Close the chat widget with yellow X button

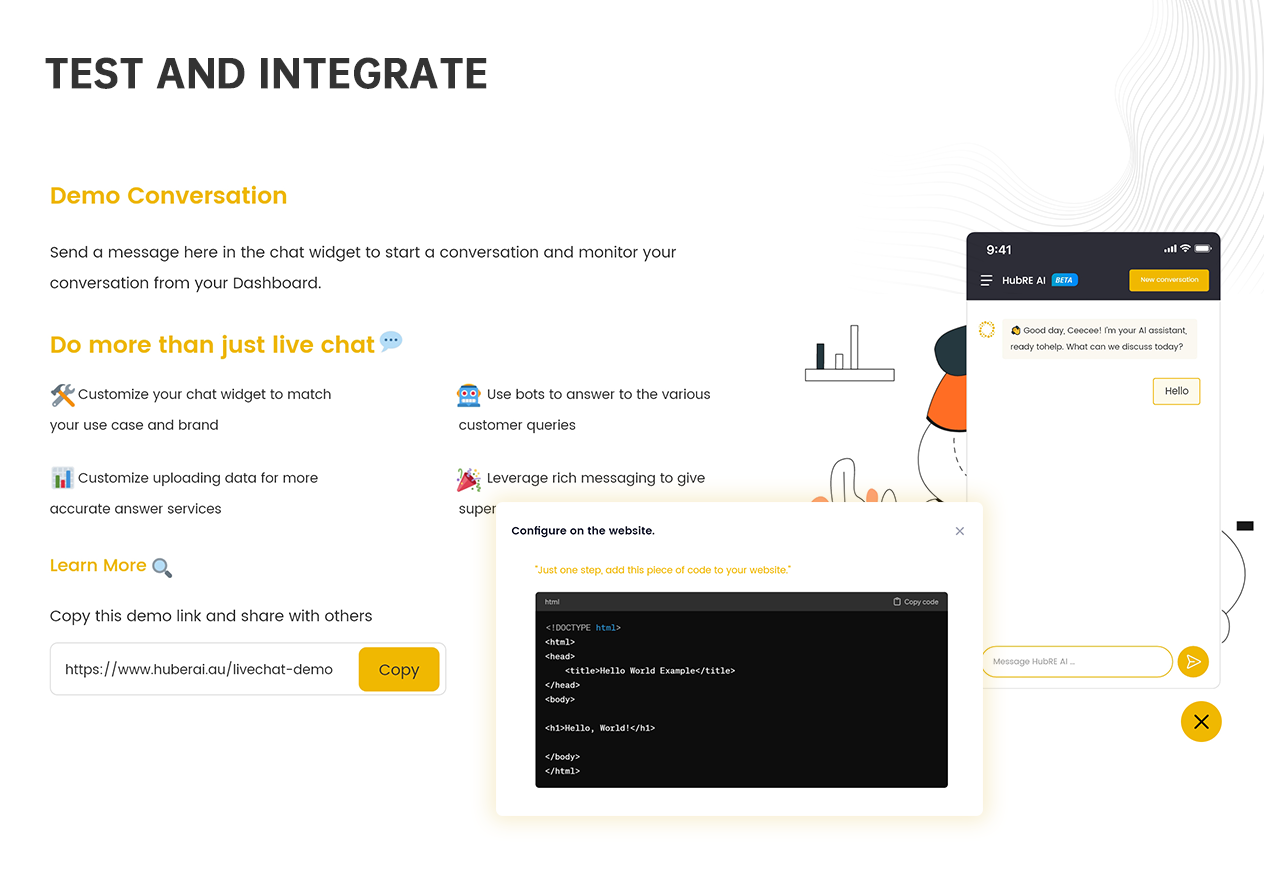coord(1201,722)
